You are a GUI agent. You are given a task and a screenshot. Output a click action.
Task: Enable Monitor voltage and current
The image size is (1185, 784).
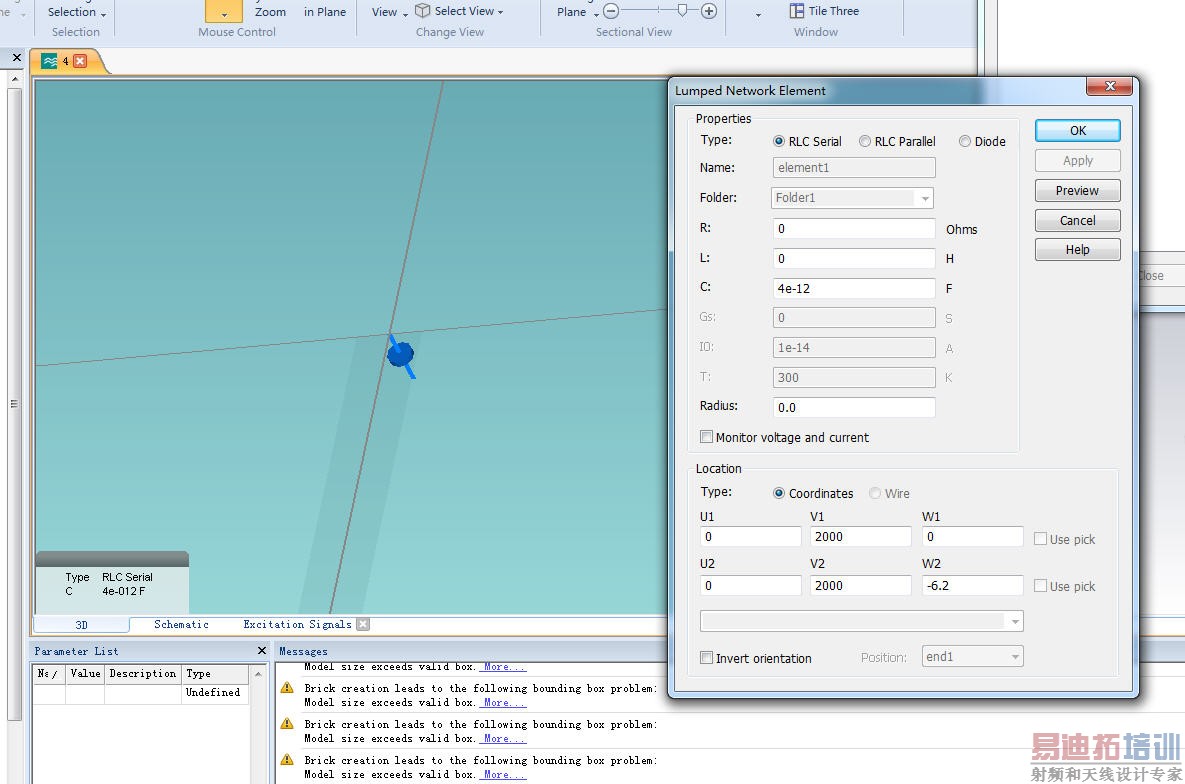pos(707,437)
